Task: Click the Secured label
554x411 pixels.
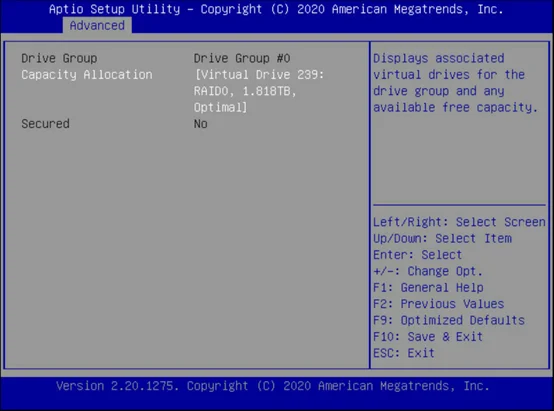Action: coord(45,124)
